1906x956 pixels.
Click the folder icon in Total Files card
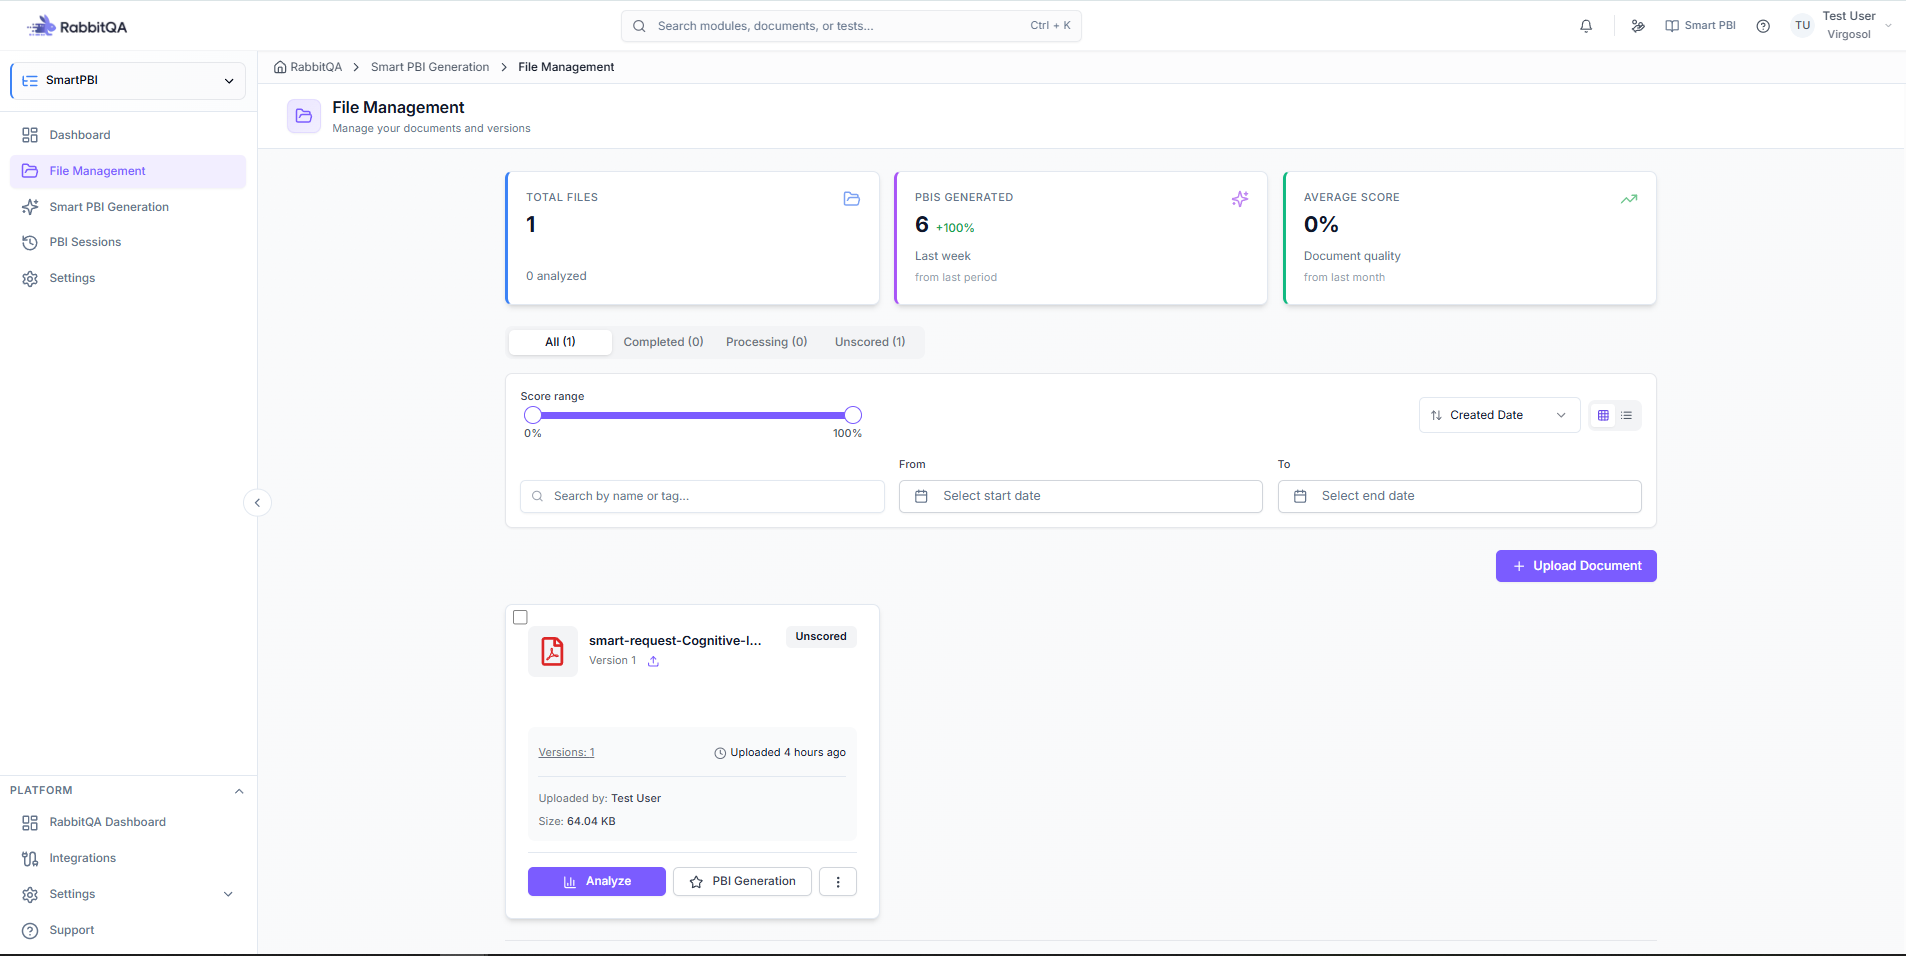pyautogui.click(x=852, y=199)
